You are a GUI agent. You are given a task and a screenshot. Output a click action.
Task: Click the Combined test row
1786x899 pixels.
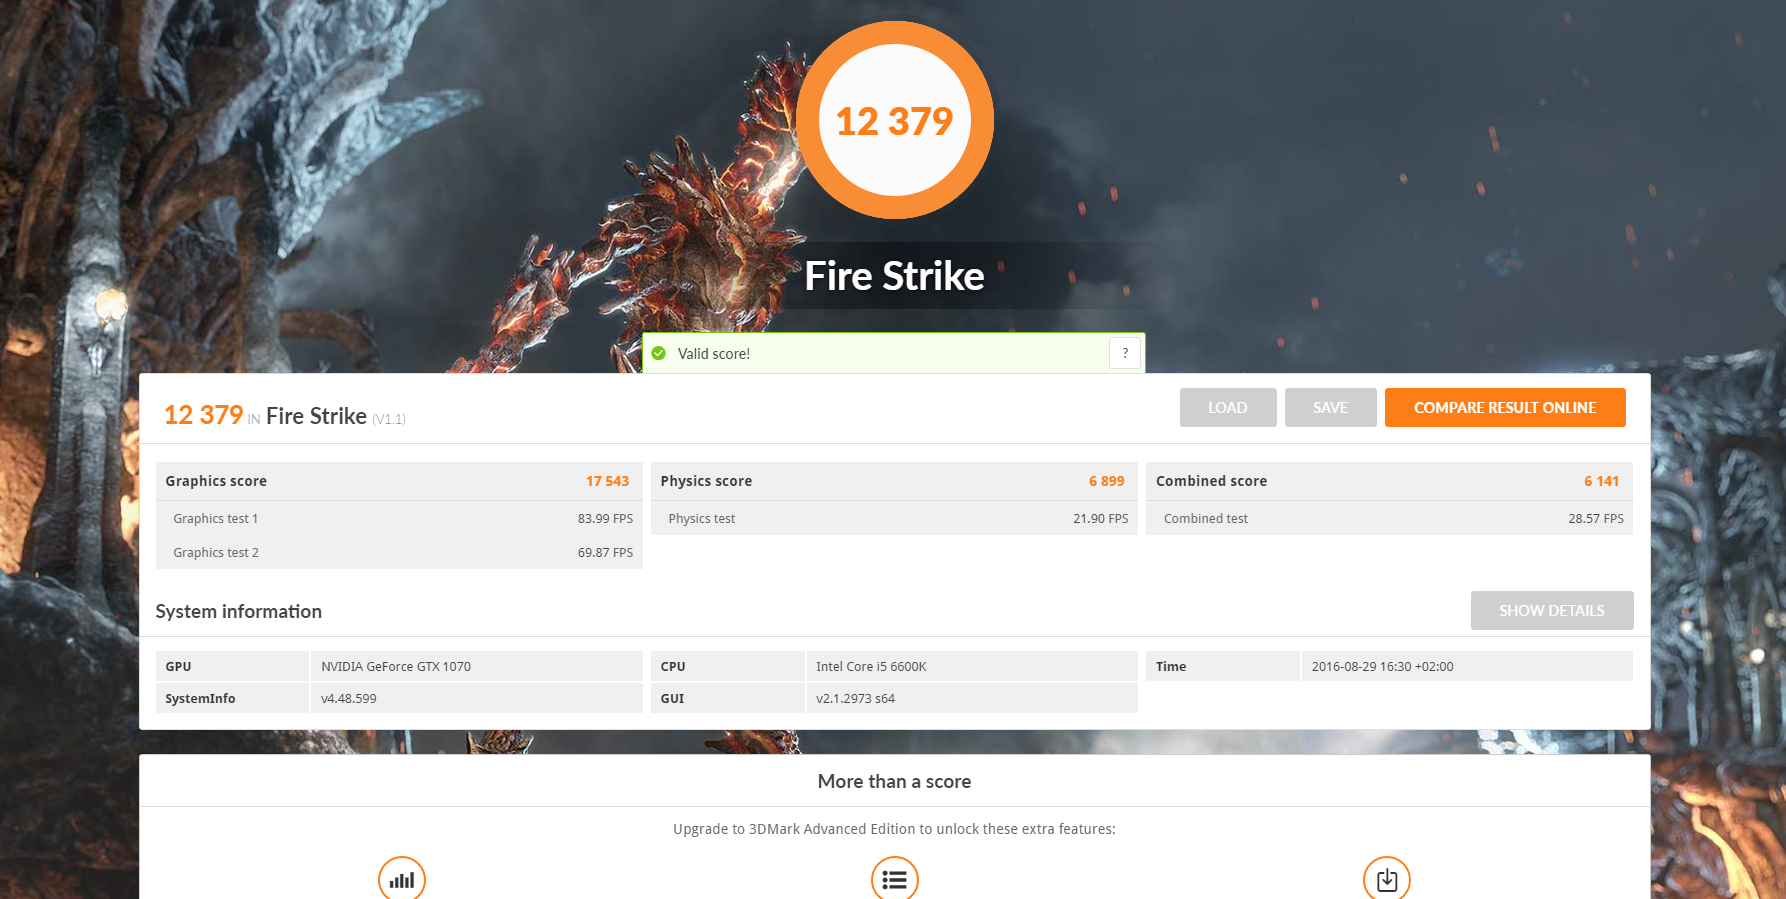[1389, 518]
